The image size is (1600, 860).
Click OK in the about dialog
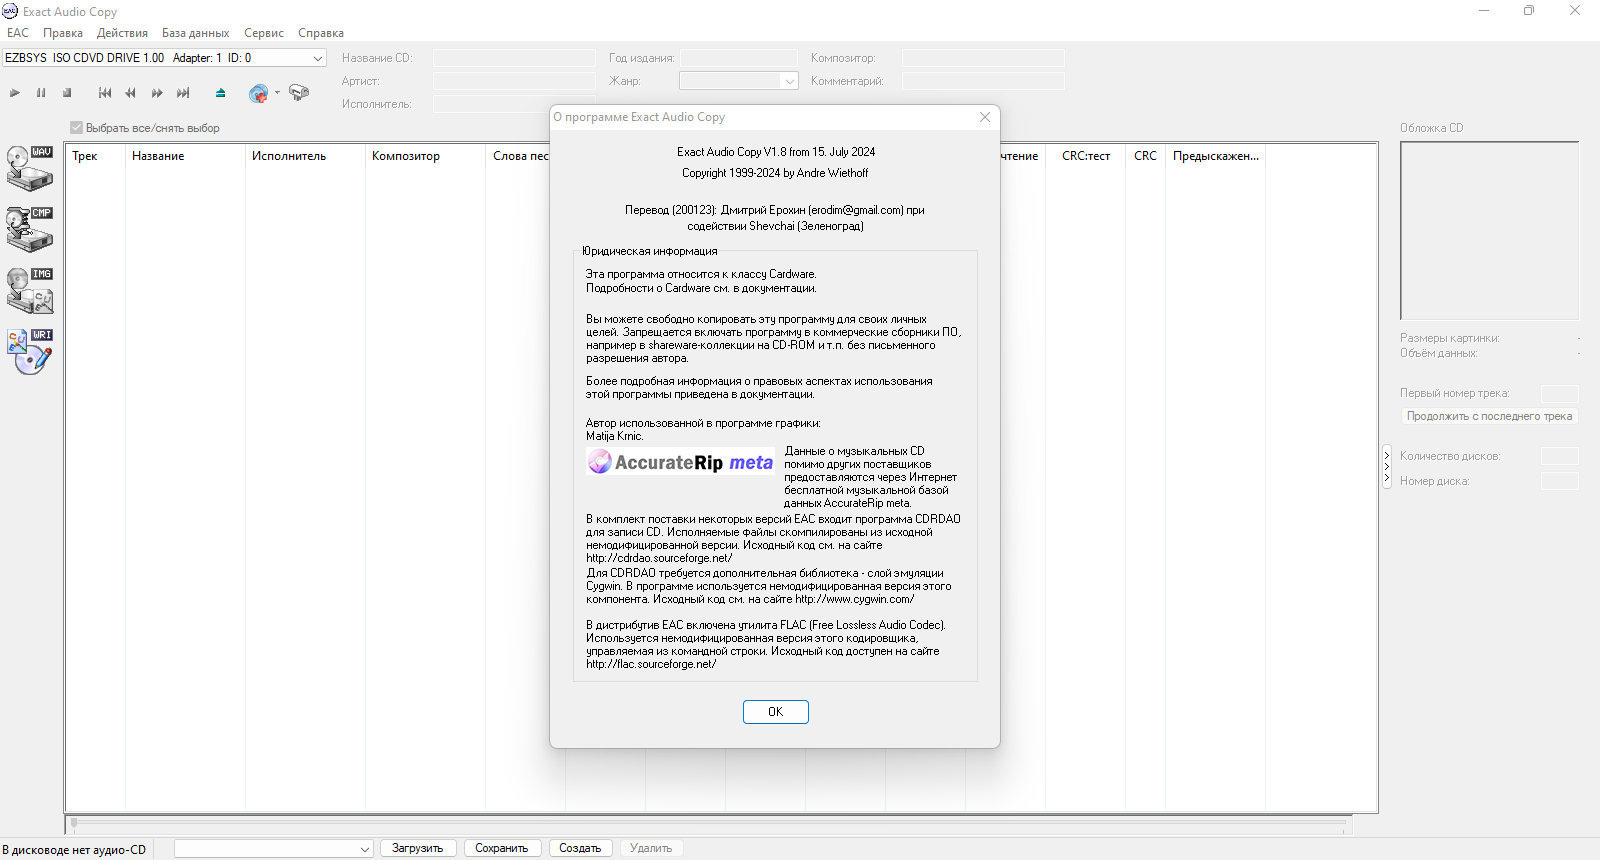point(775,712)
